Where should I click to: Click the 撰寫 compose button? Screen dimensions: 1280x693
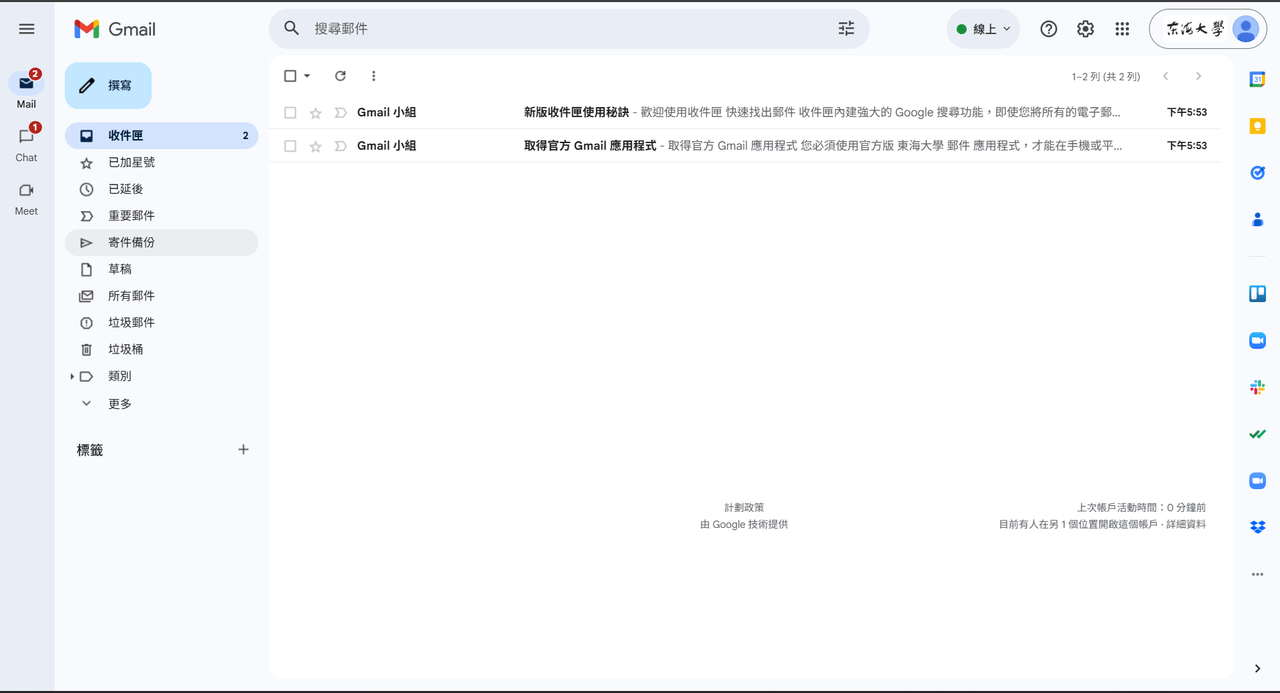108,86
